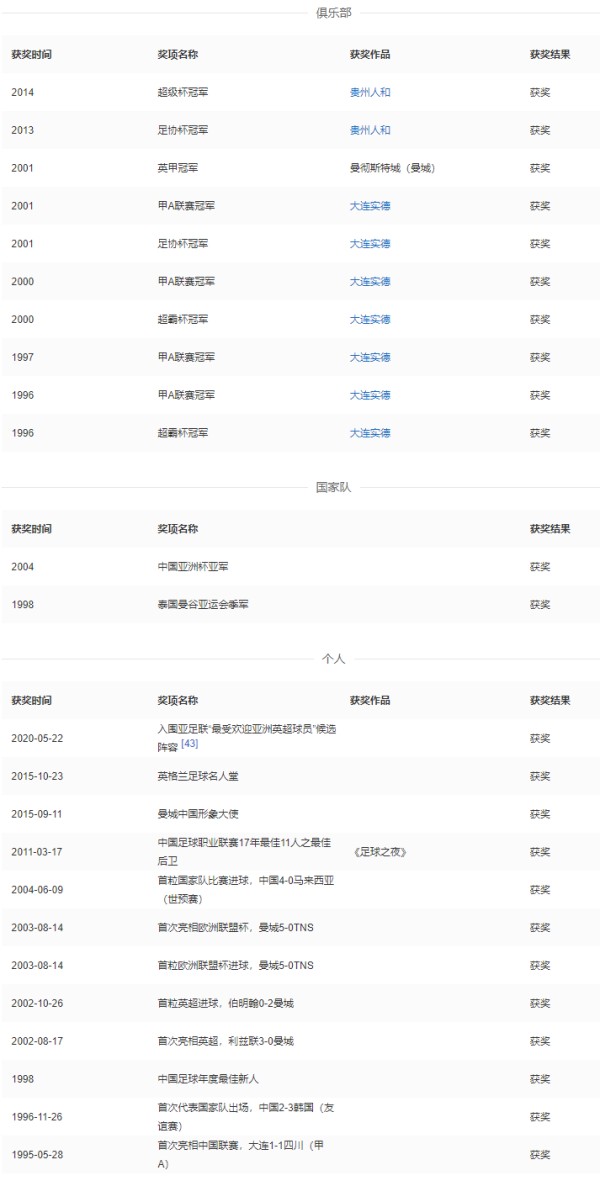Click 曼城中国形象大使 award cell

(198, 814)
